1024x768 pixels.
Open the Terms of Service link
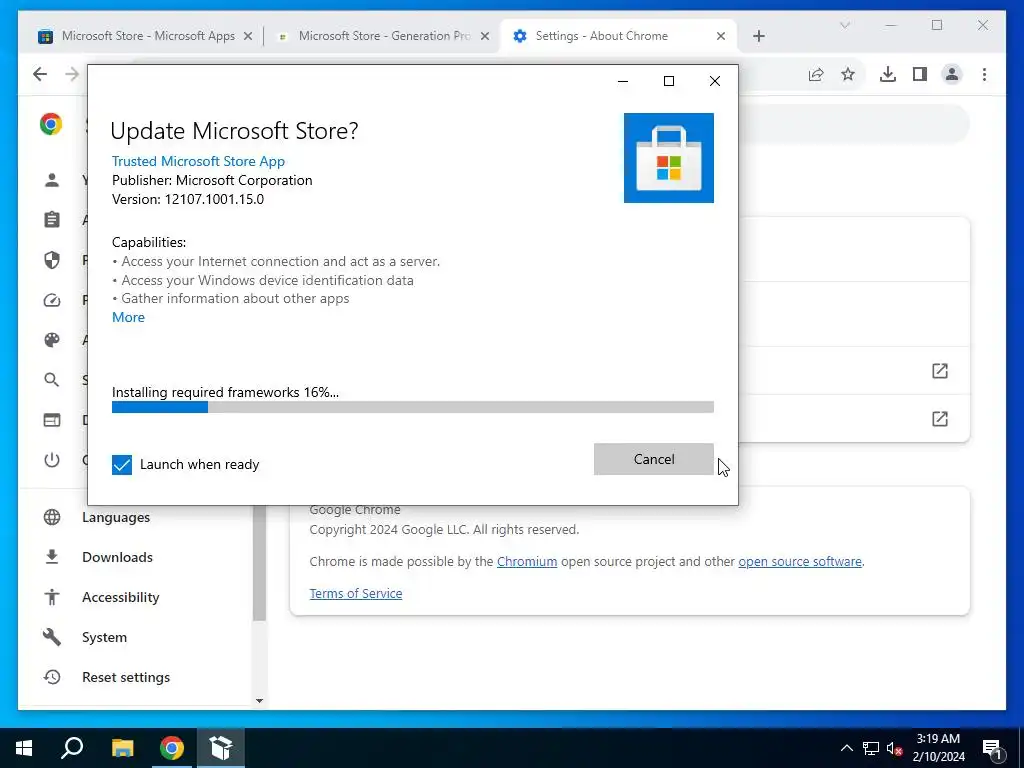tap(355, 594)
